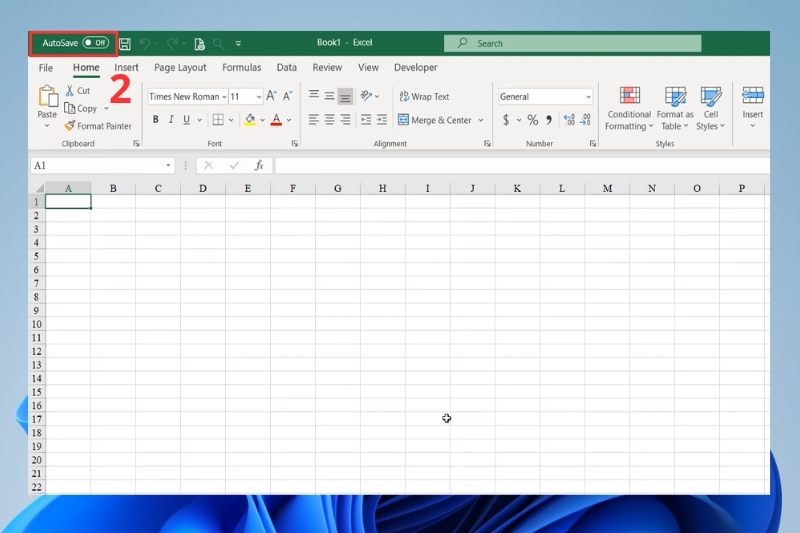Click the Insert Function fx icon

(259, 165)
